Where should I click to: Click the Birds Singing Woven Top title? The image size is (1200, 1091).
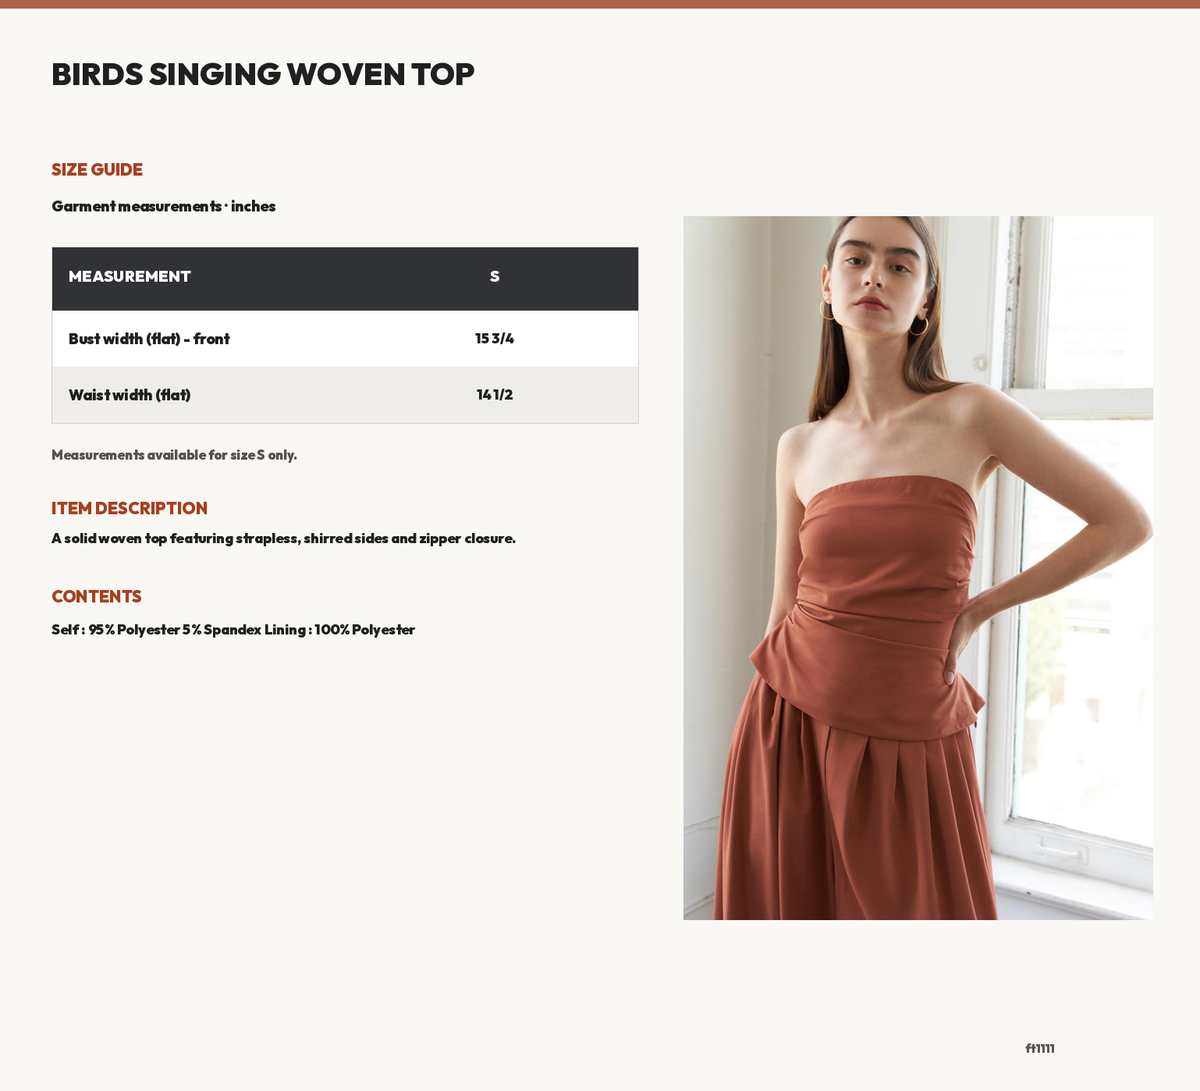tap(263, 74)
